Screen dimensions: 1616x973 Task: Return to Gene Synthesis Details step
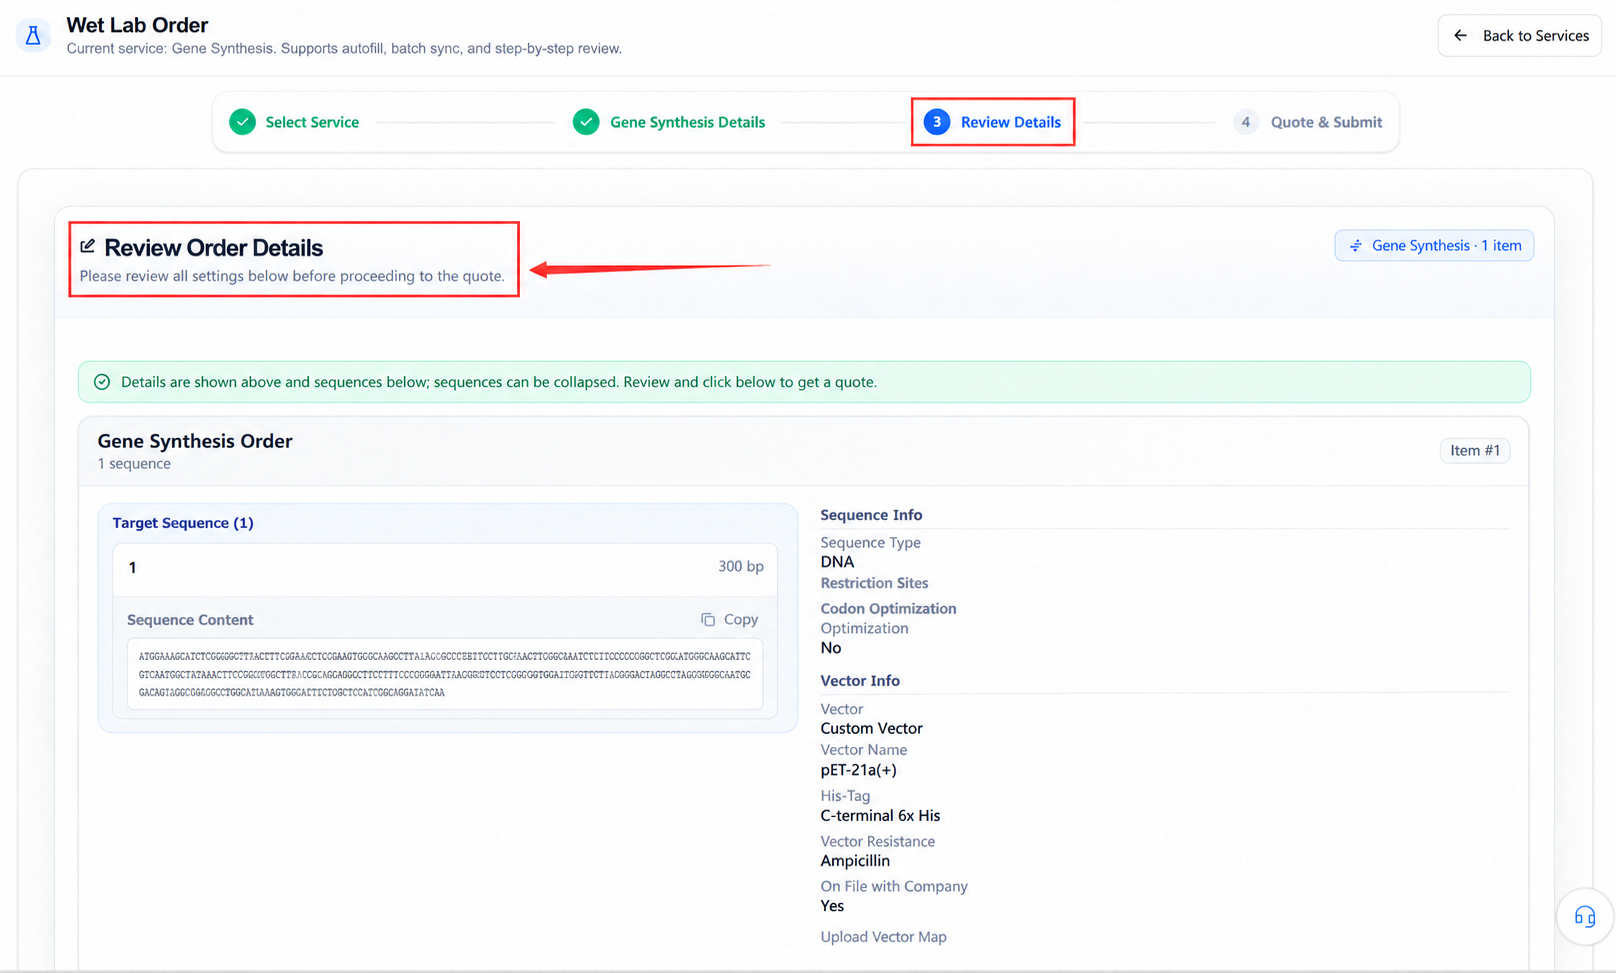pyautogui.click(x=669, y=122)
